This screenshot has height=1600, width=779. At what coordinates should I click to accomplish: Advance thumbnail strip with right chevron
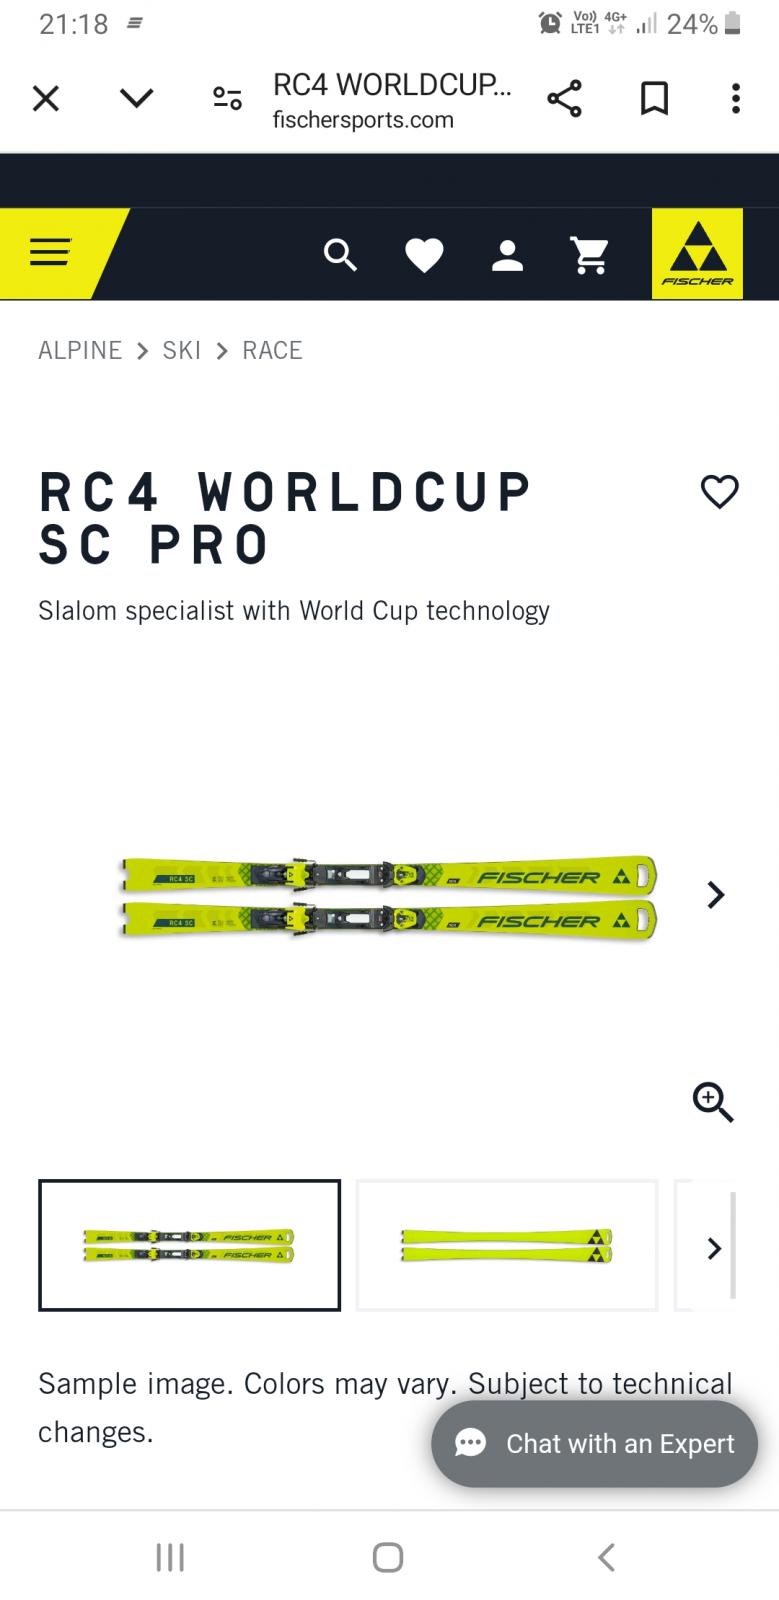pos(714,1248)
